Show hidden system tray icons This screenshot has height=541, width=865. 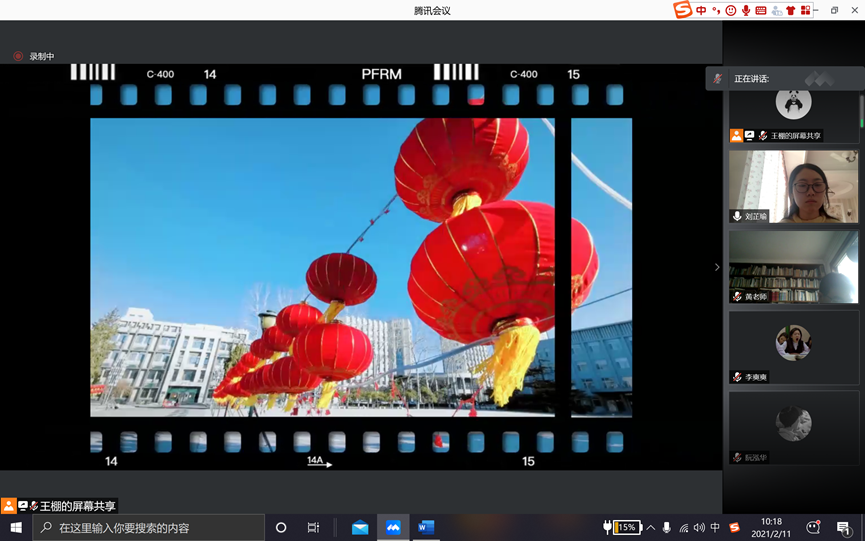tap(651, 527)
